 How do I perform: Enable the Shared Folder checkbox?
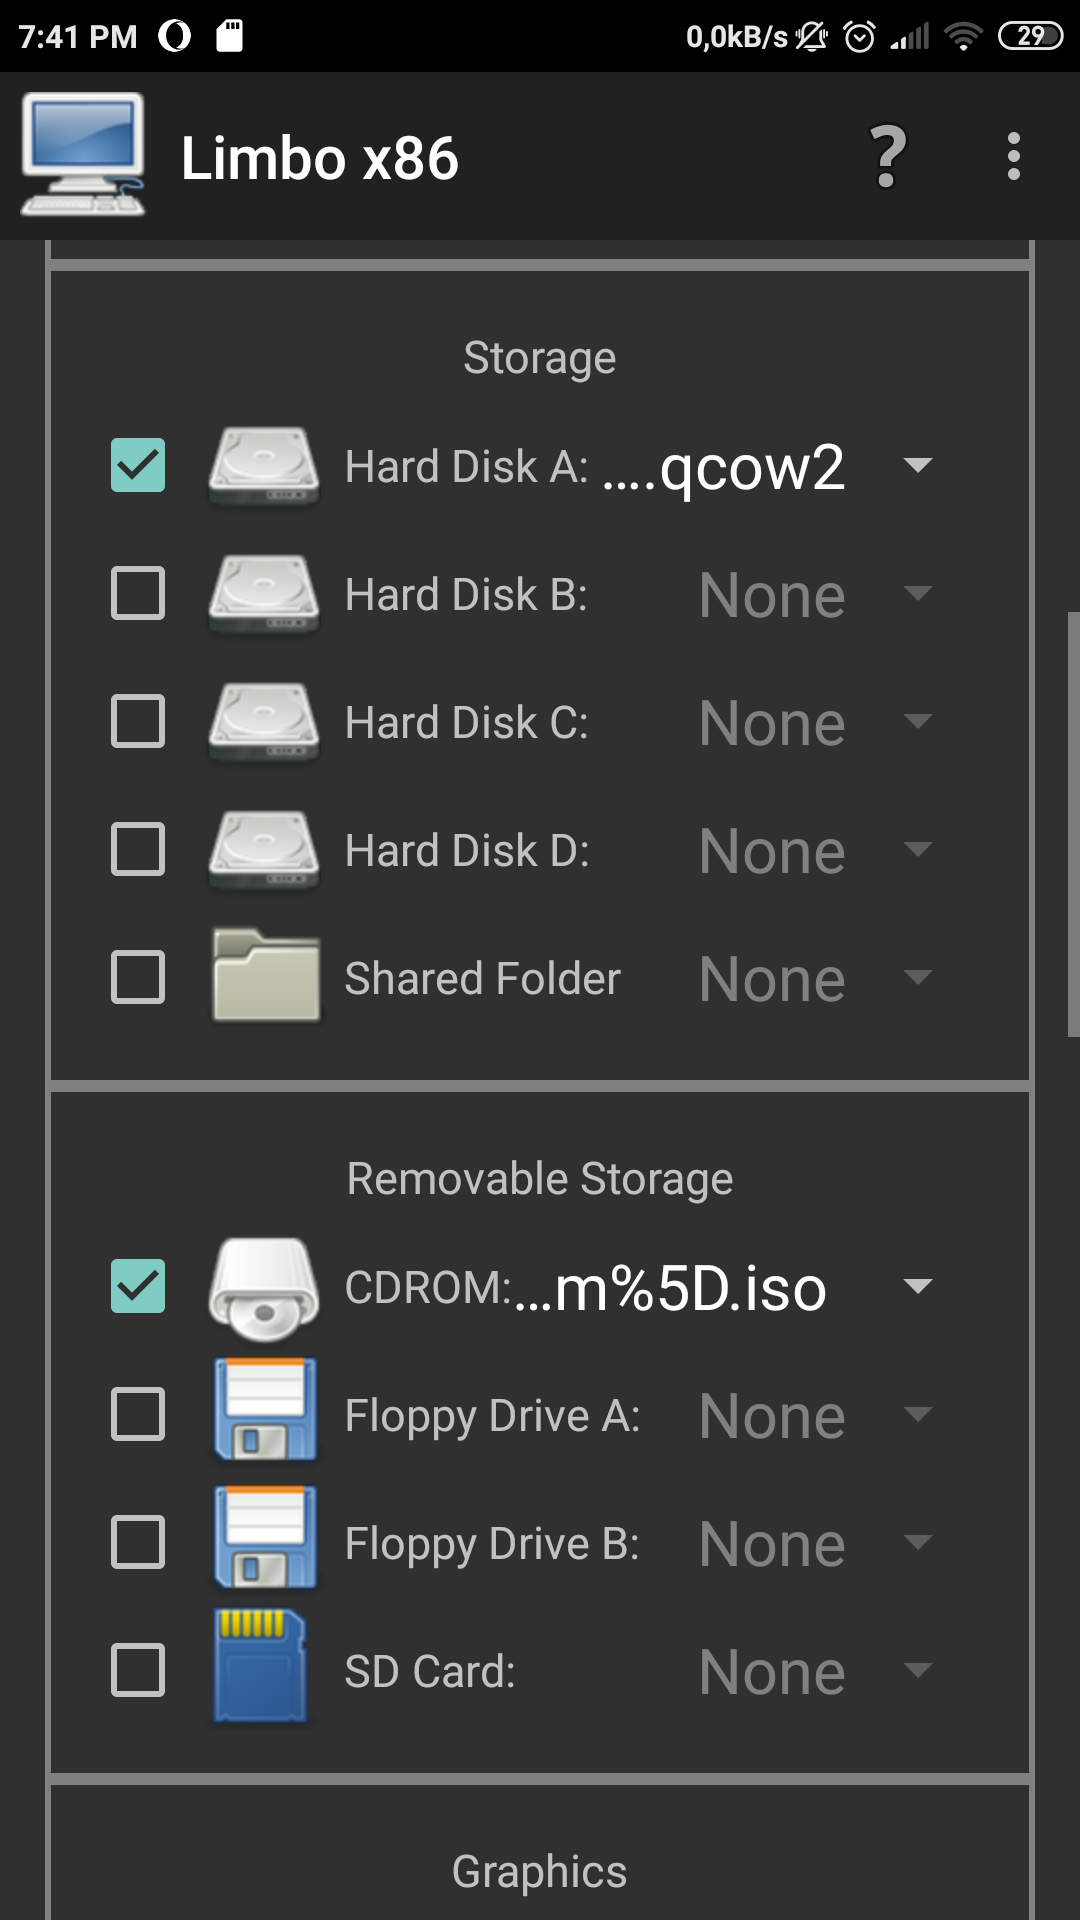pyautogui.click(x=138, y=977)
